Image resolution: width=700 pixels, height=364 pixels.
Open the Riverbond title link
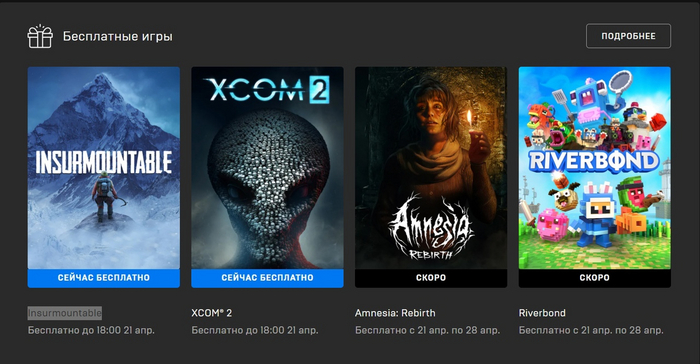(x=542, y=313)
